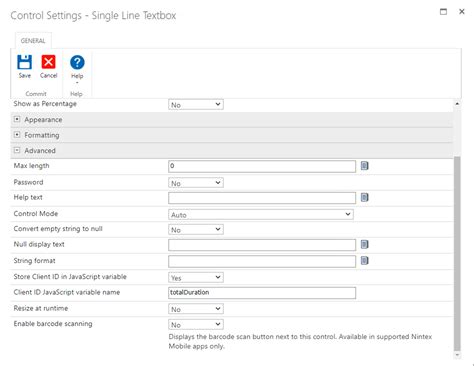Click the 'Enable barcode scanning' label
The height and width of the screenshot is (366, 474).
[53, 324]
